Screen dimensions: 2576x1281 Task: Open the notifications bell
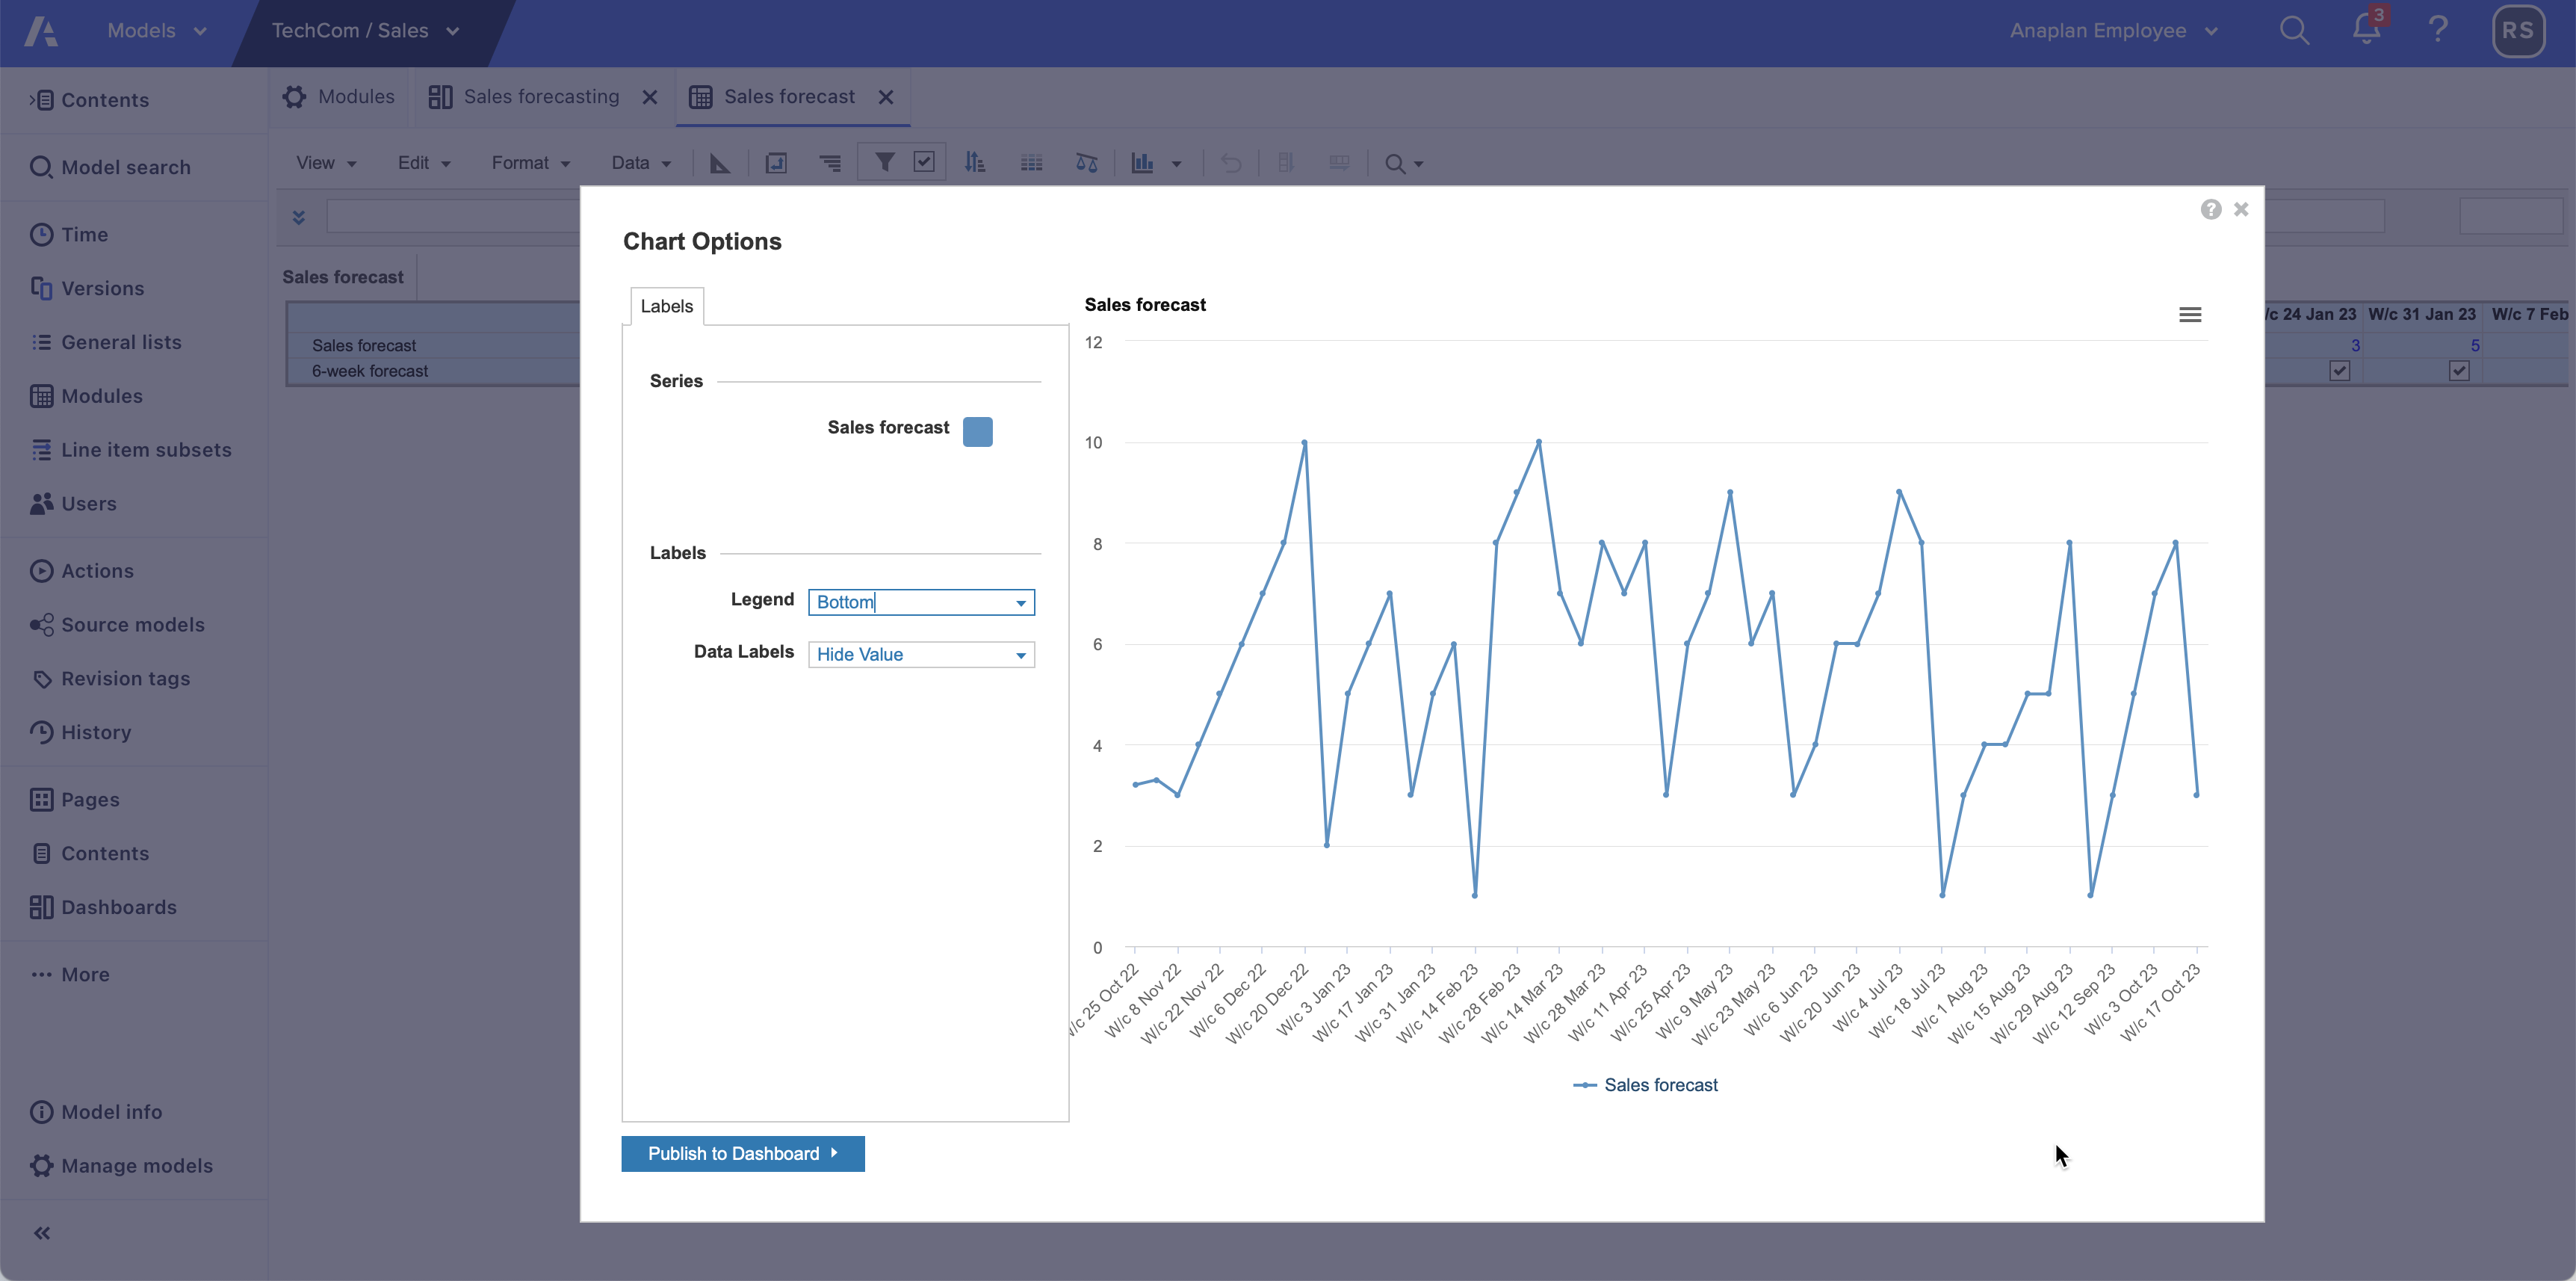coord(2365,30)
